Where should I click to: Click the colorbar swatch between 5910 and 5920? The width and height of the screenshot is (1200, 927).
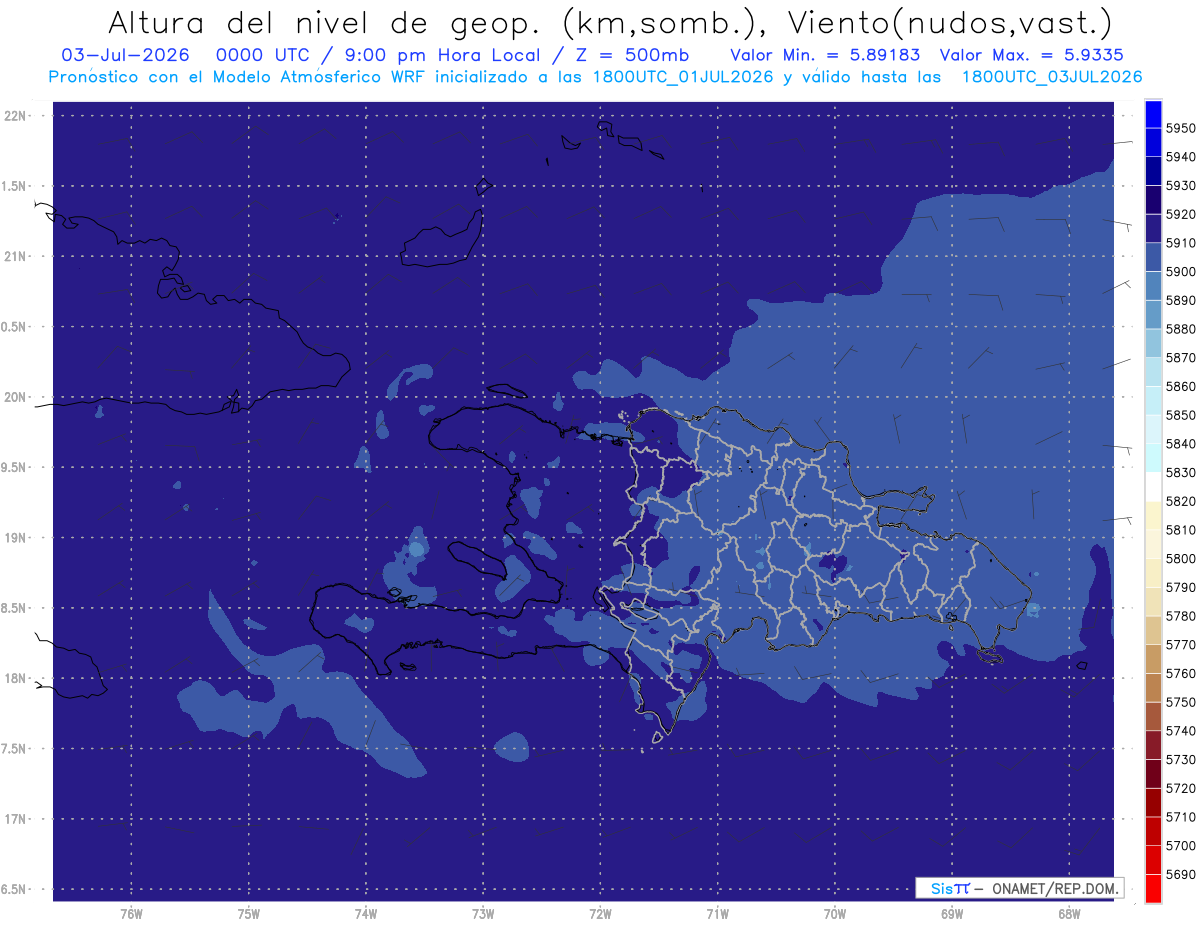(1153, 229)
